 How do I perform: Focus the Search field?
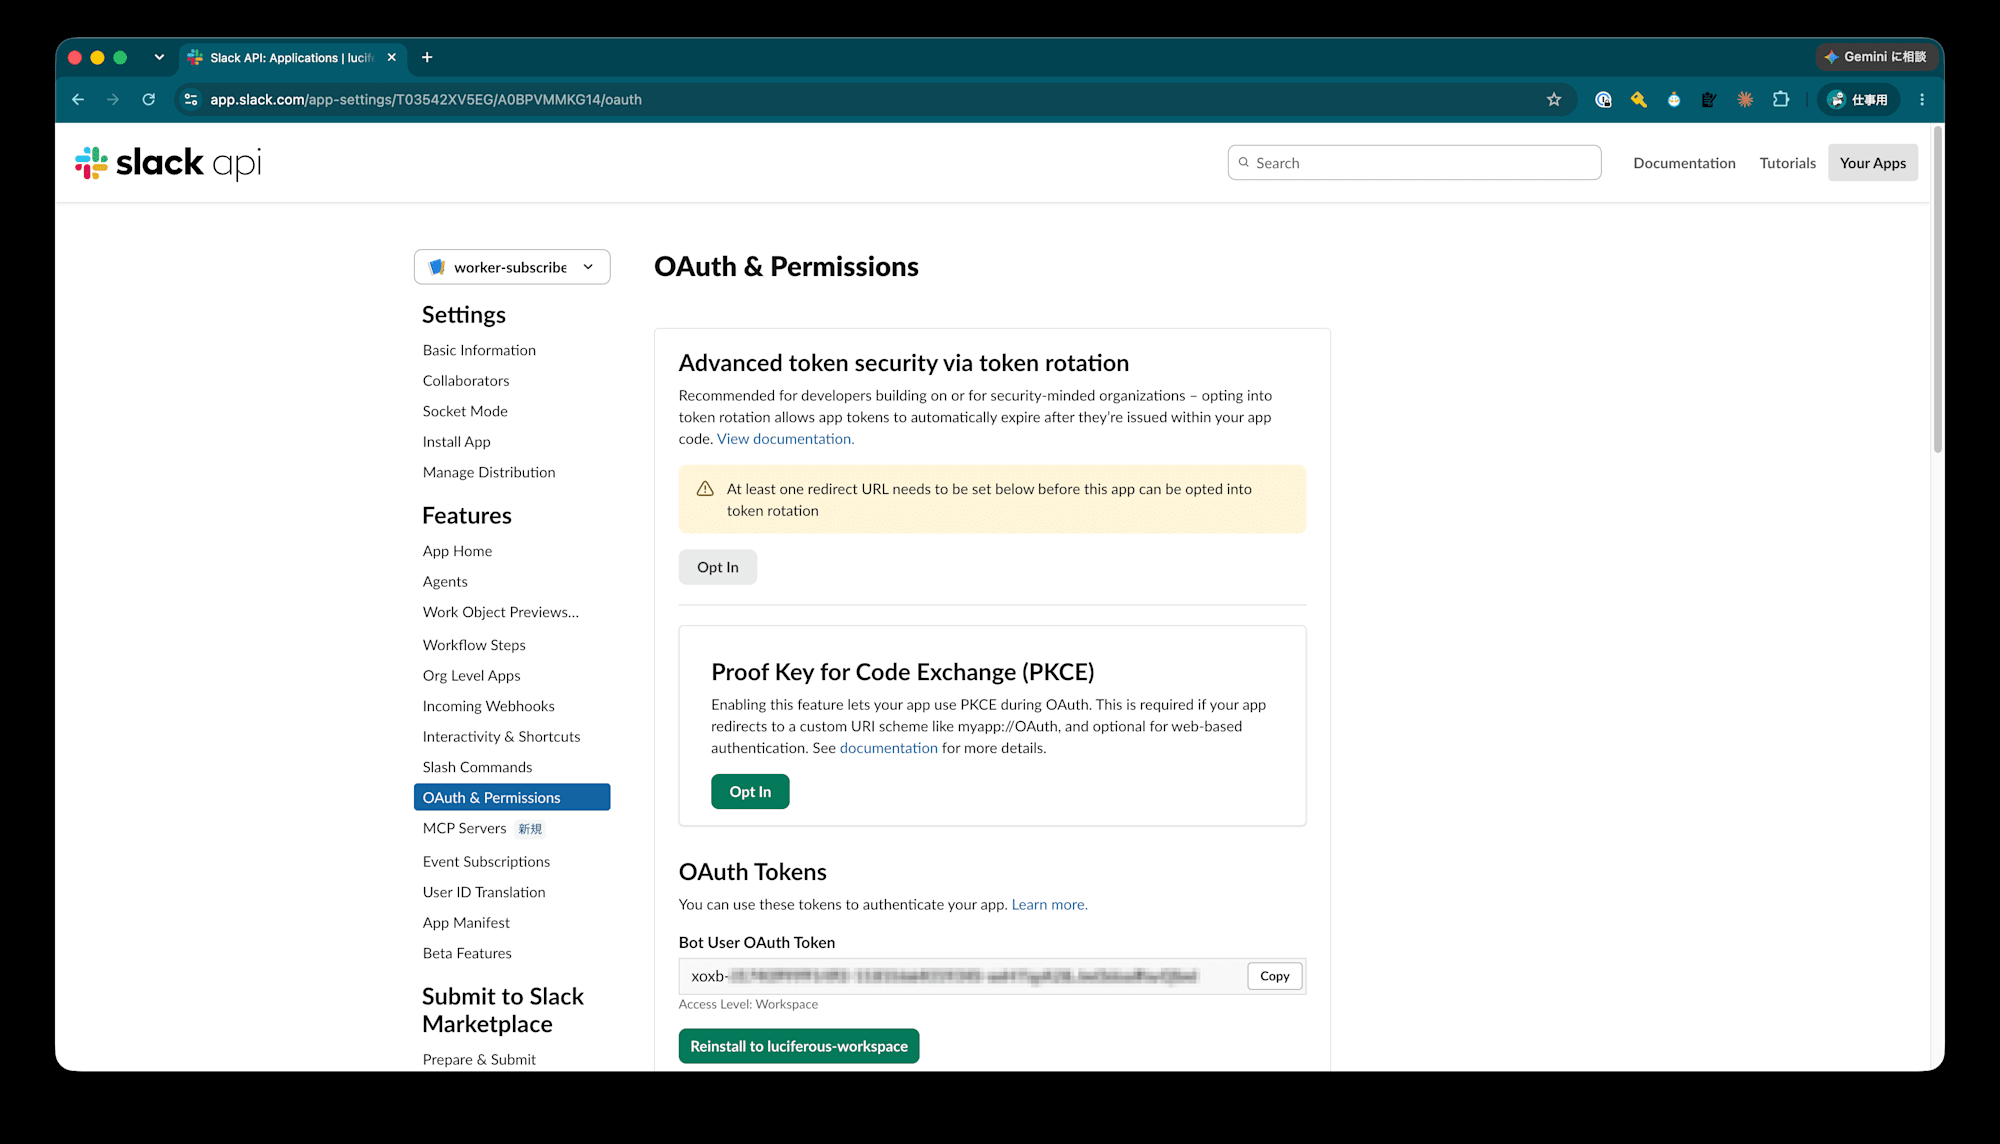click(x=1414, y=163)
